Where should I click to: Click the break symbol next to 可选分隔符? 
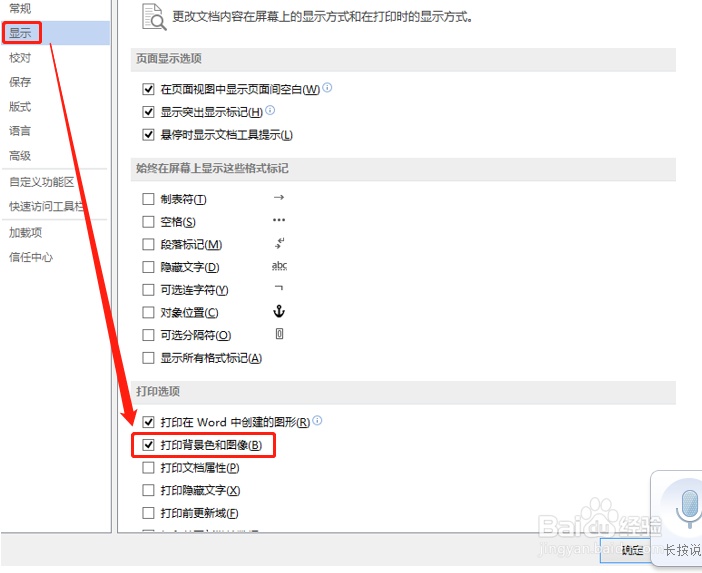(x=279, y=334)
